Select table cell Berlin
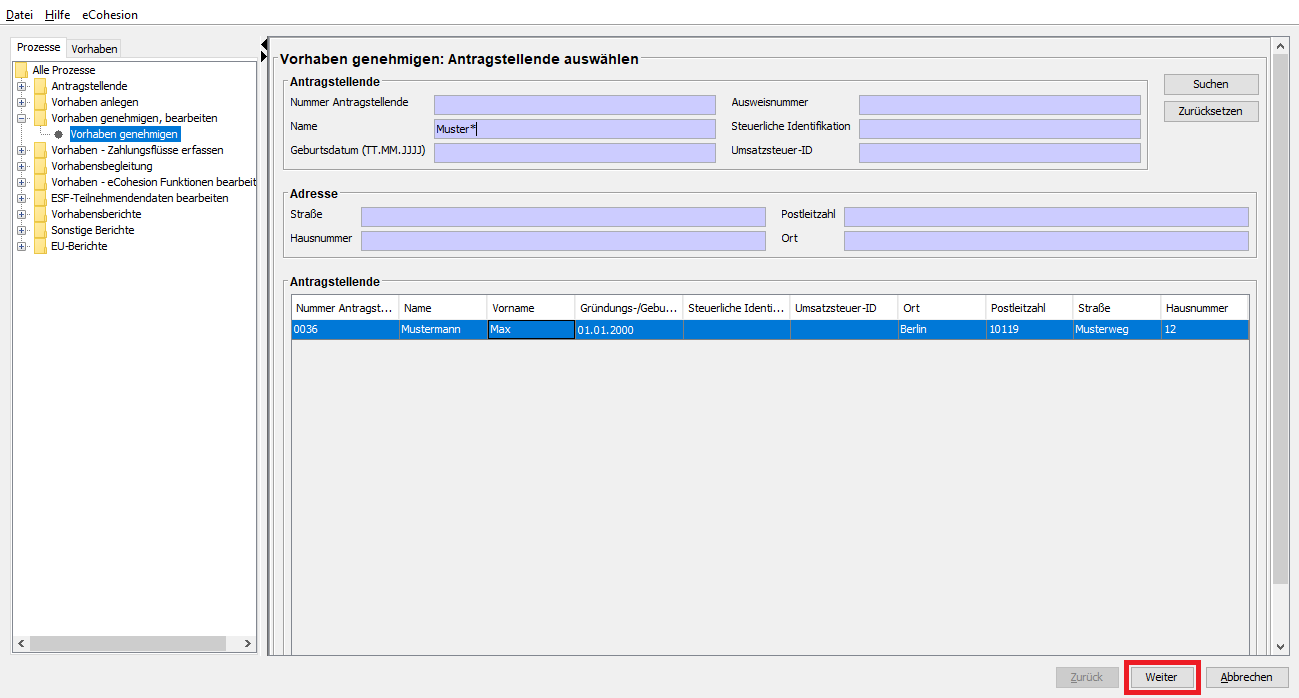 [942, 330]
